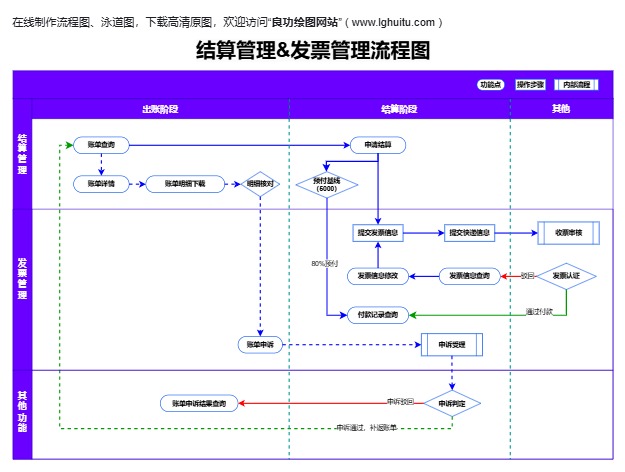Select the 申请结算 node
This screenshot has width=625, height=472.
378,145
